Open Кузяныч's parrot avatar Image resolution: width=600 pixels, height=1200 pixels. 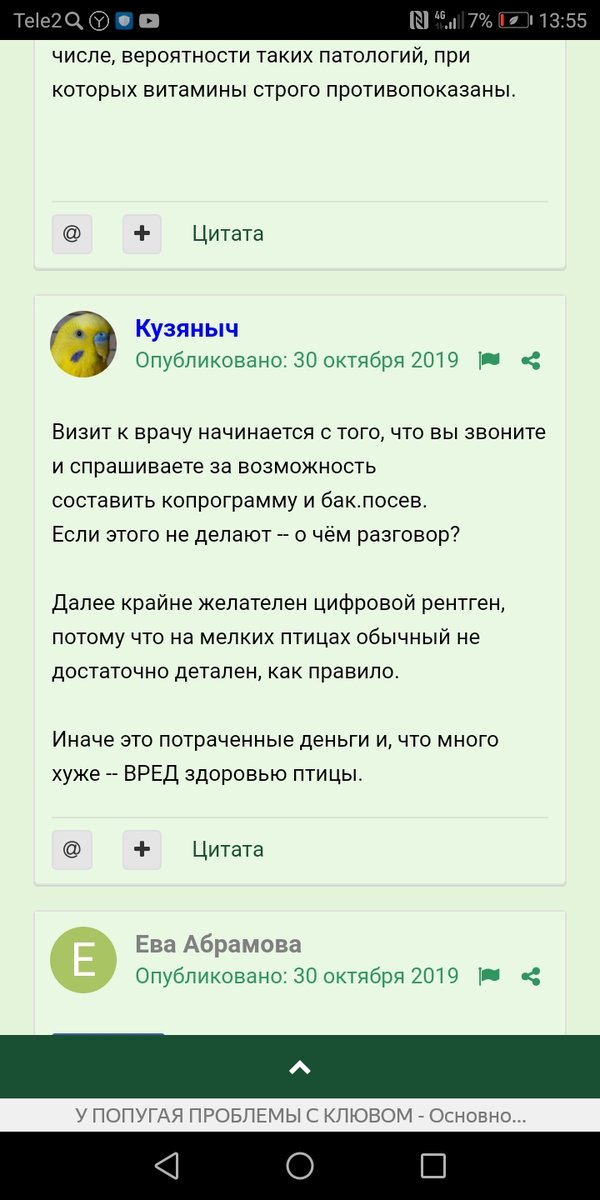(84, 344)
